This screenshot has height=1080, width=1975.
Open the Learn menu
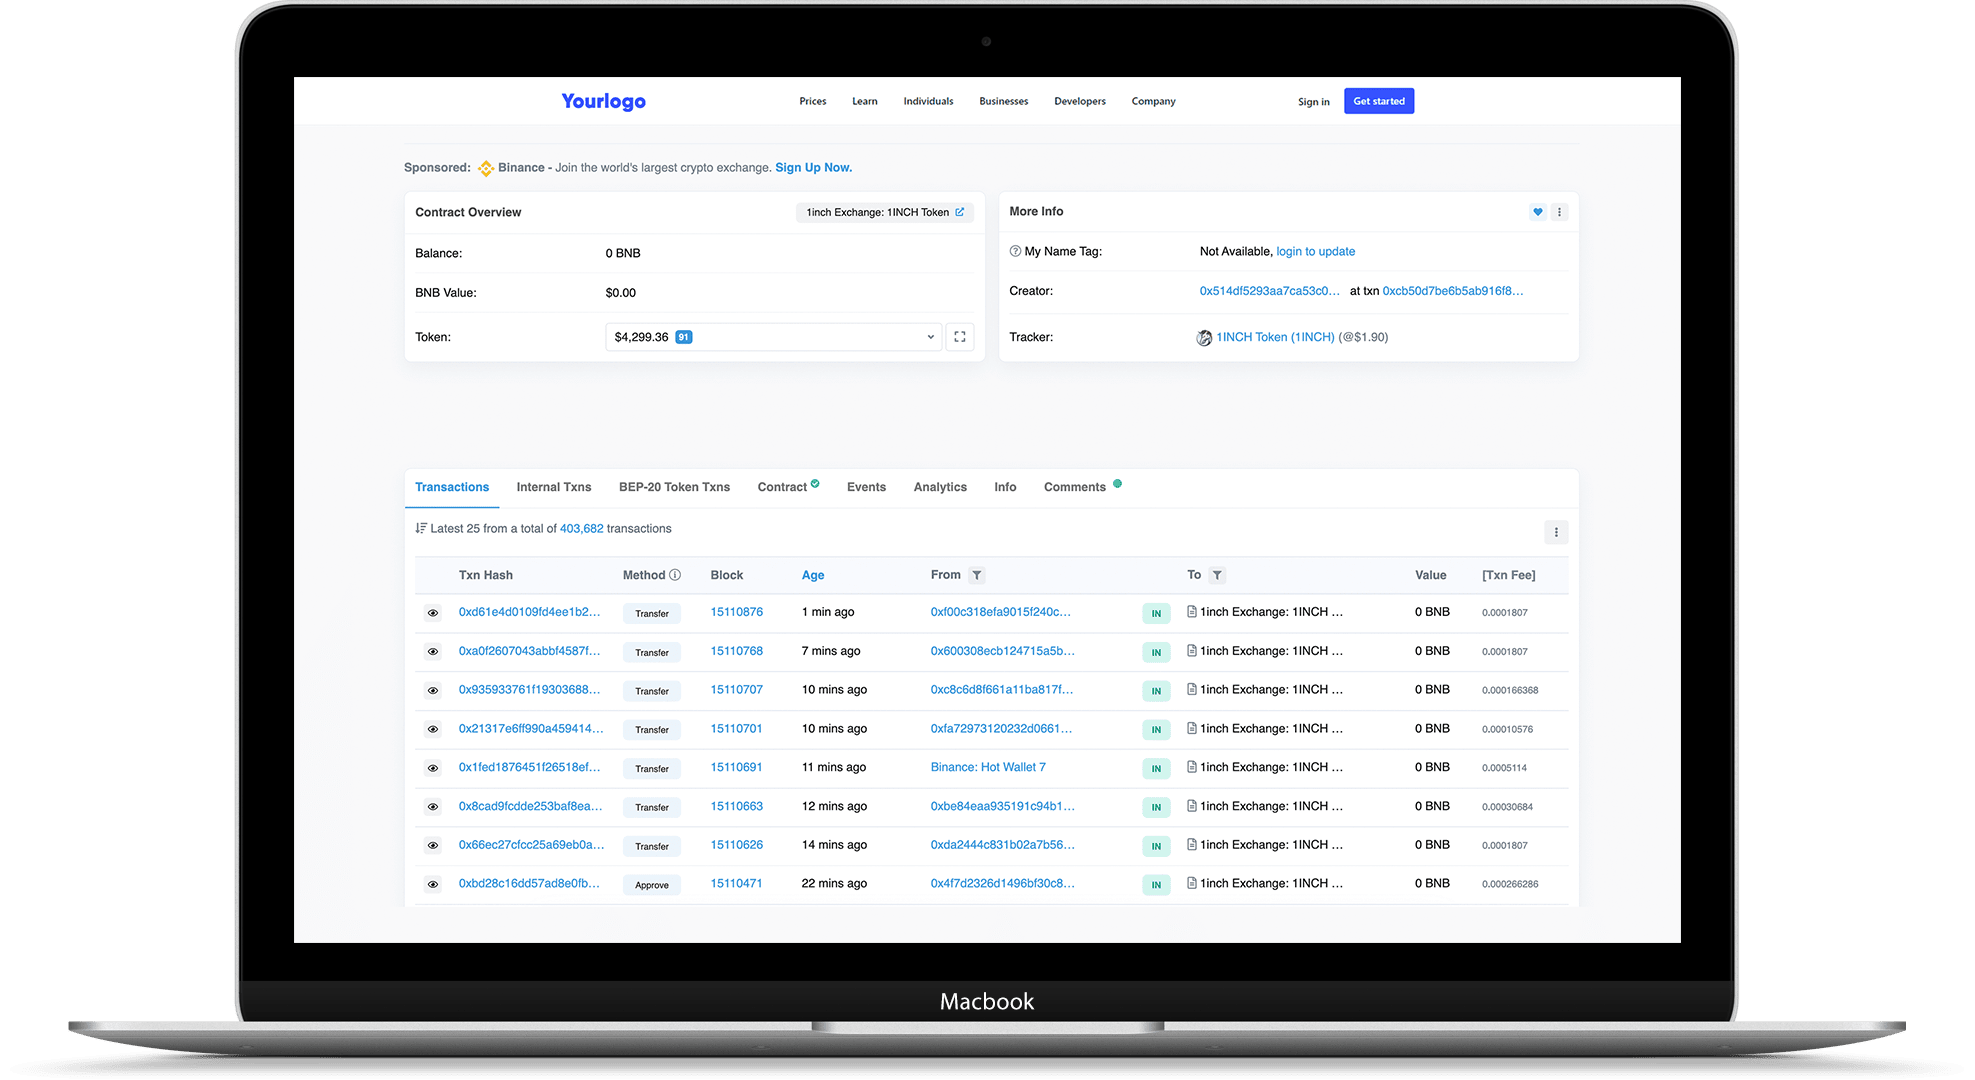pyautogui.click(x=865, y=101)
